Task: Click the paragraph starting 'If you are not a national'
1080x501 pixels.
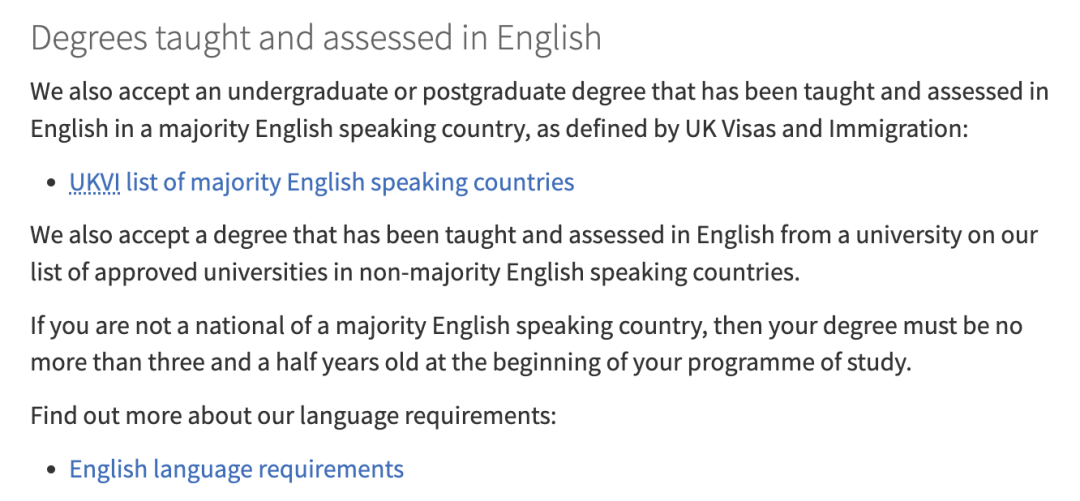Action: [526, 343]
